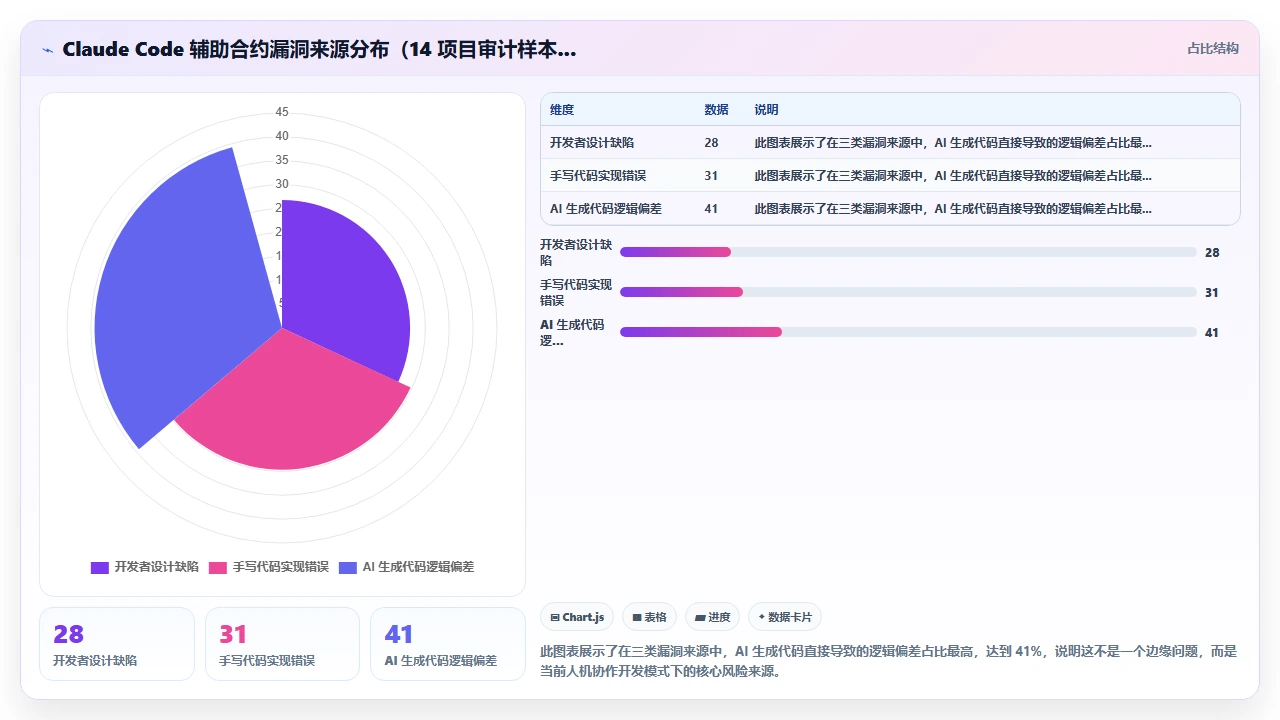Select the 进度 tag
1280x720 pixels.
coord(712,617)
